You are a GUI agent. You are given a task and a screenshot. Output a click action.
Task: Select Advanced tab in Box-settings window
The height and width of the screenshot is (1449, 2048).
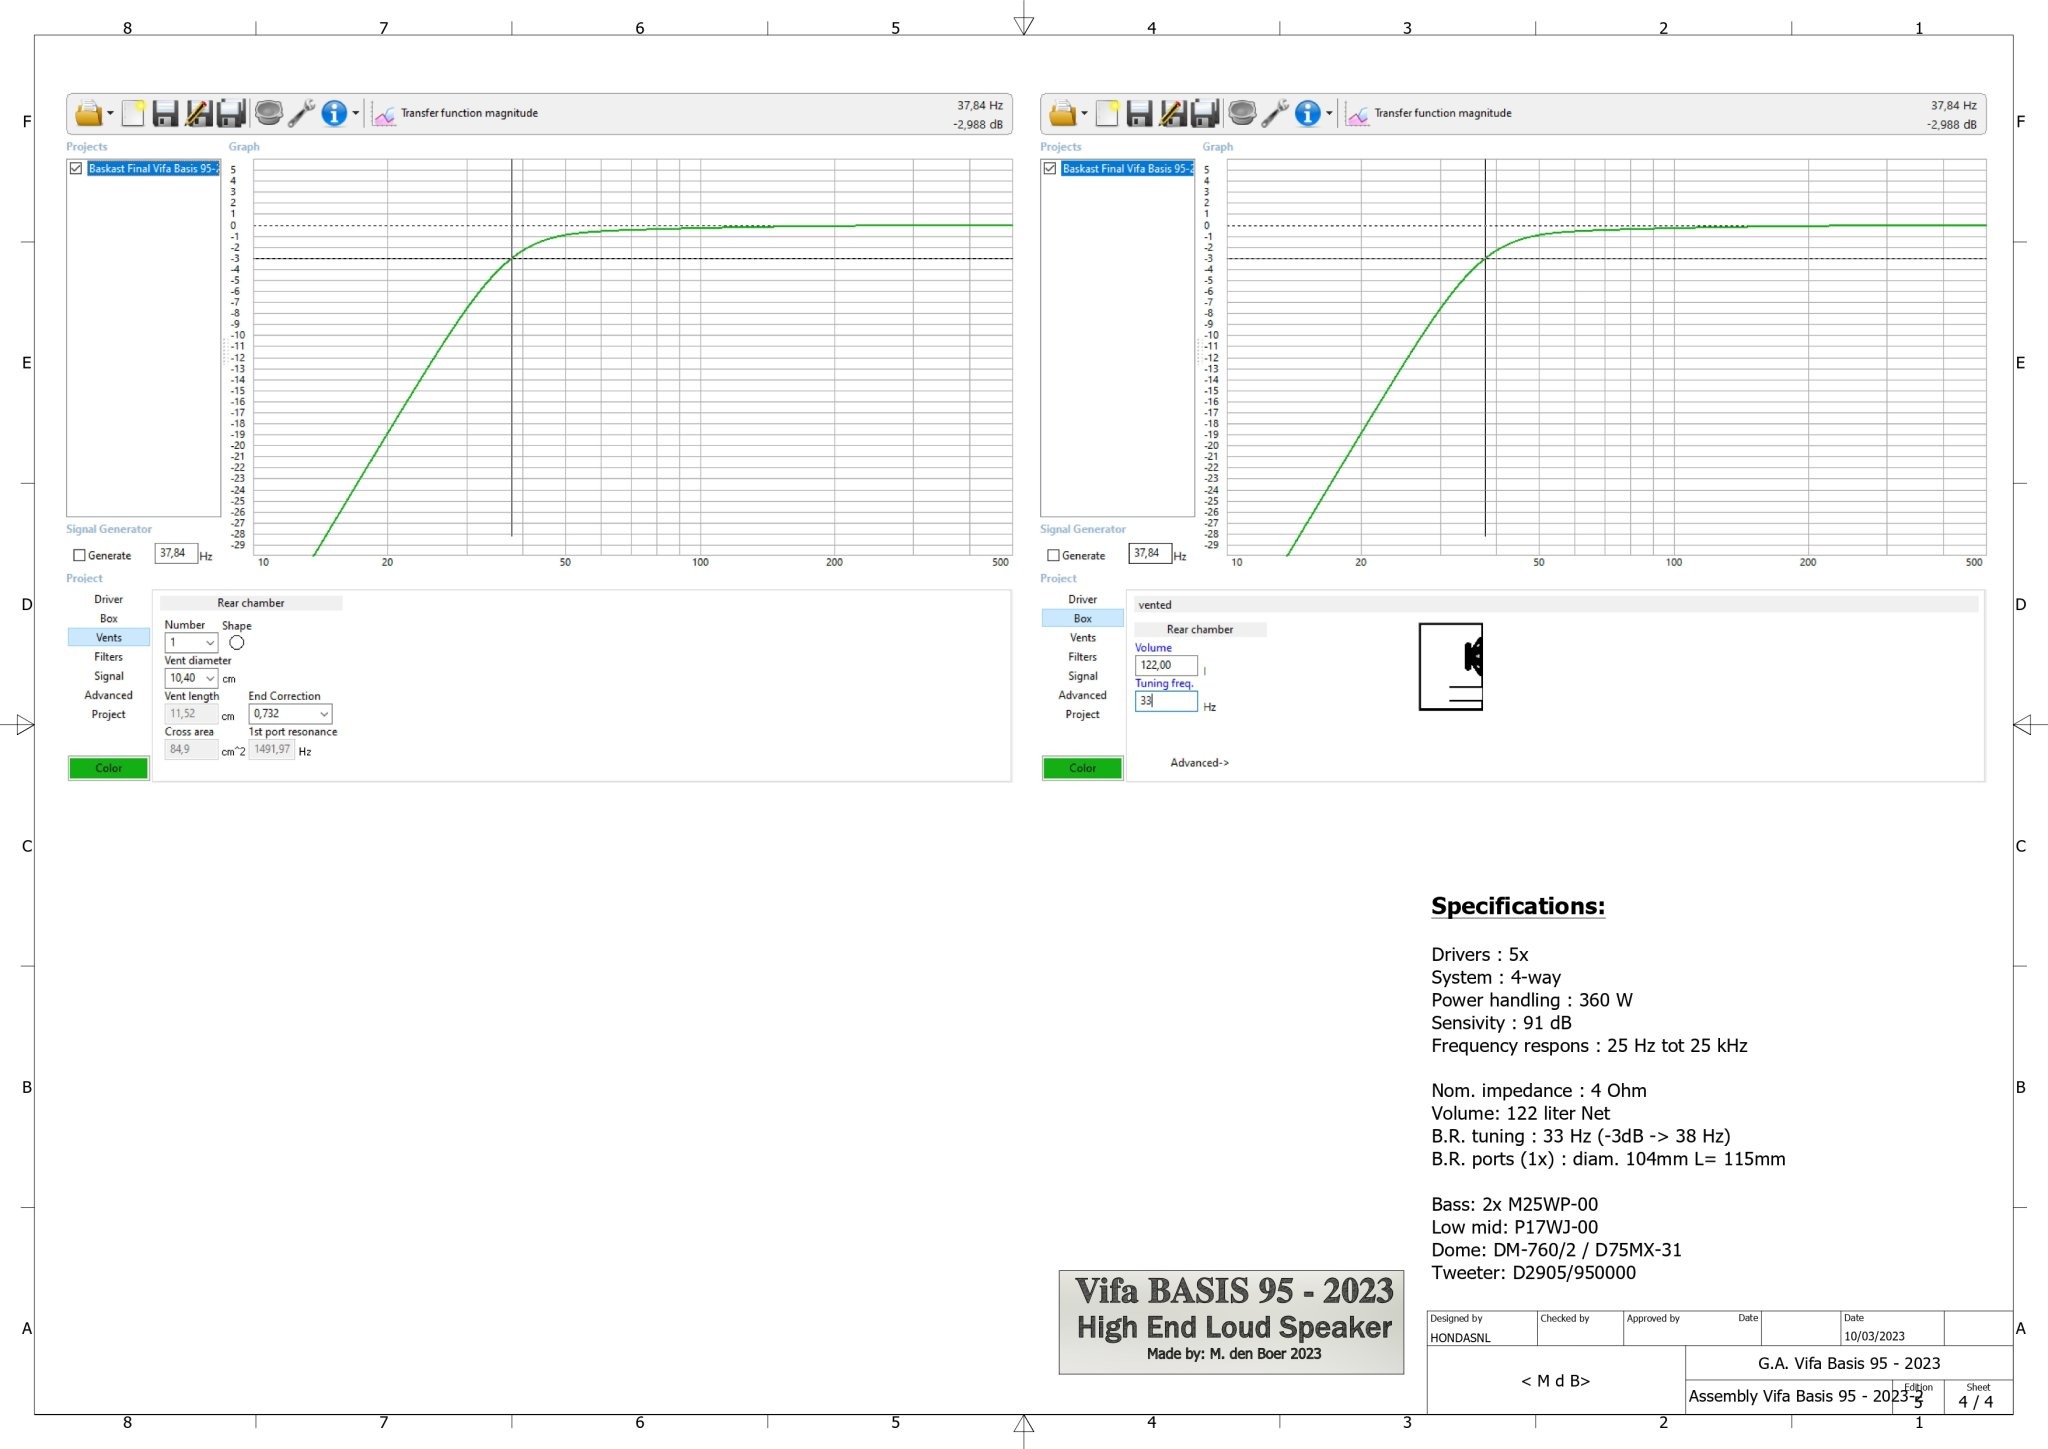coord(1083,695)
